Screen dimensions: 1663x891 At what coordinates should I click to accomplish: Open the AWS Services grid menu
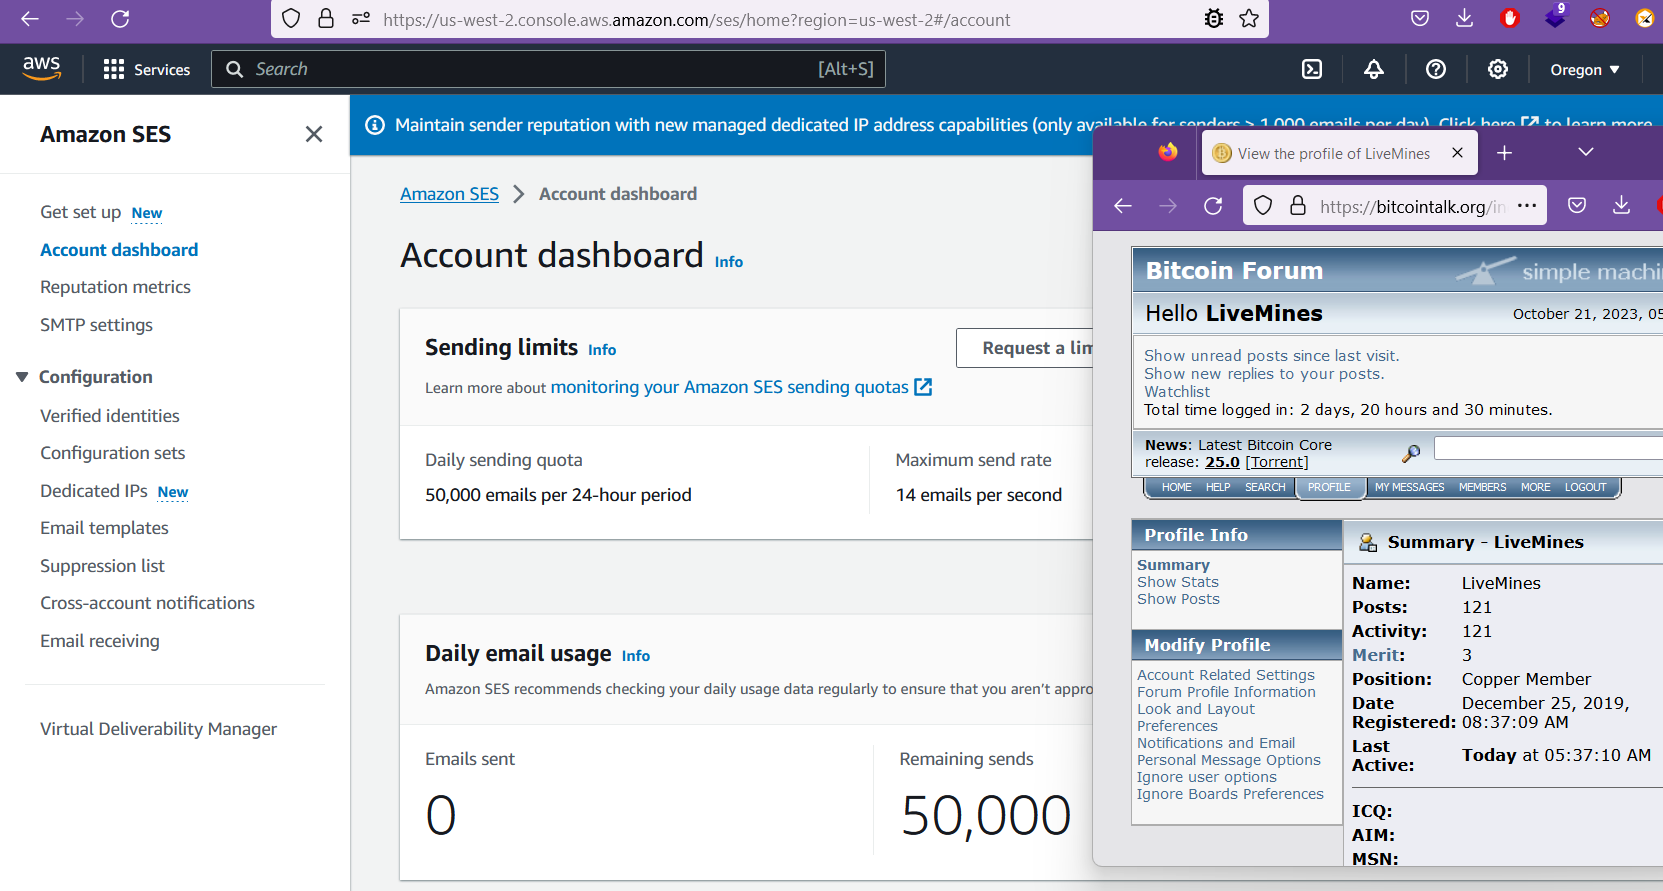pyautogui.click(x=147, y=69)
